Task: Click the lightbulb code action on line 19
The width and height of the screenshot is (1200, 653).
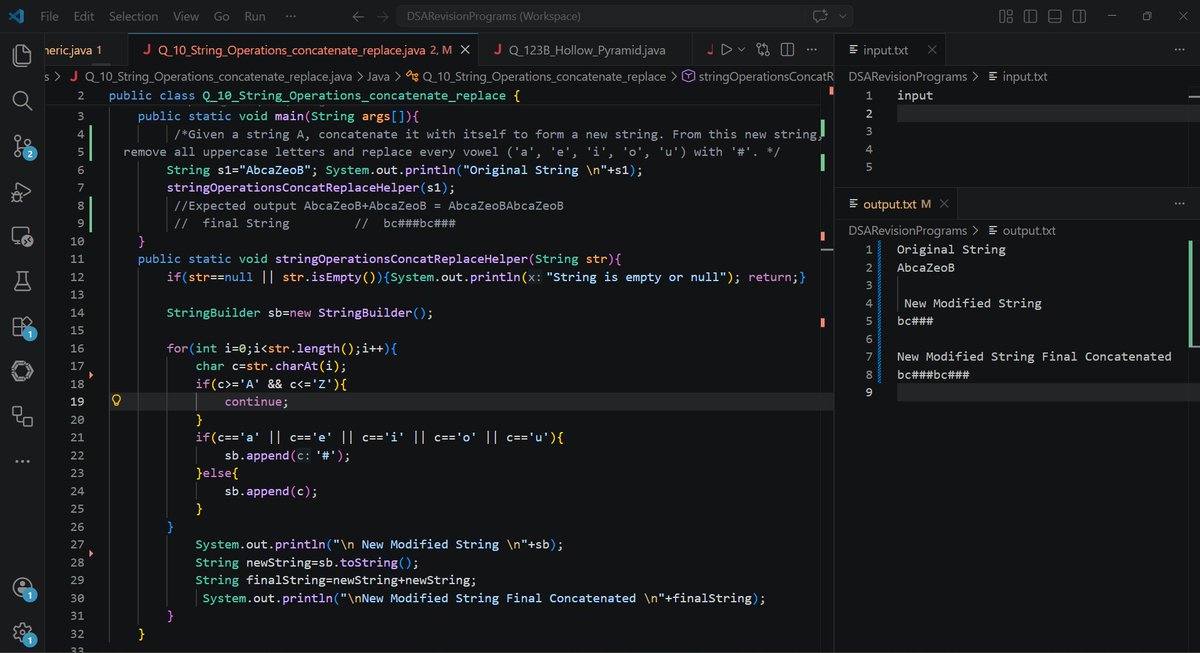Action: click(x=116, y=401)
